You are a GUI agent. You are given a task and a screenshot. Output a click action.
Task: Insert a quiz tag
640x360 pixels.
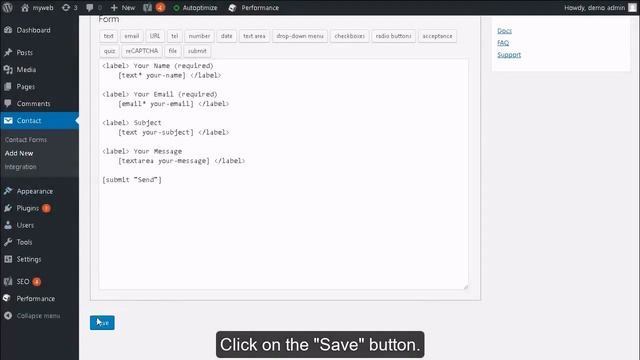pyautogui.click(x=109, y=51)
